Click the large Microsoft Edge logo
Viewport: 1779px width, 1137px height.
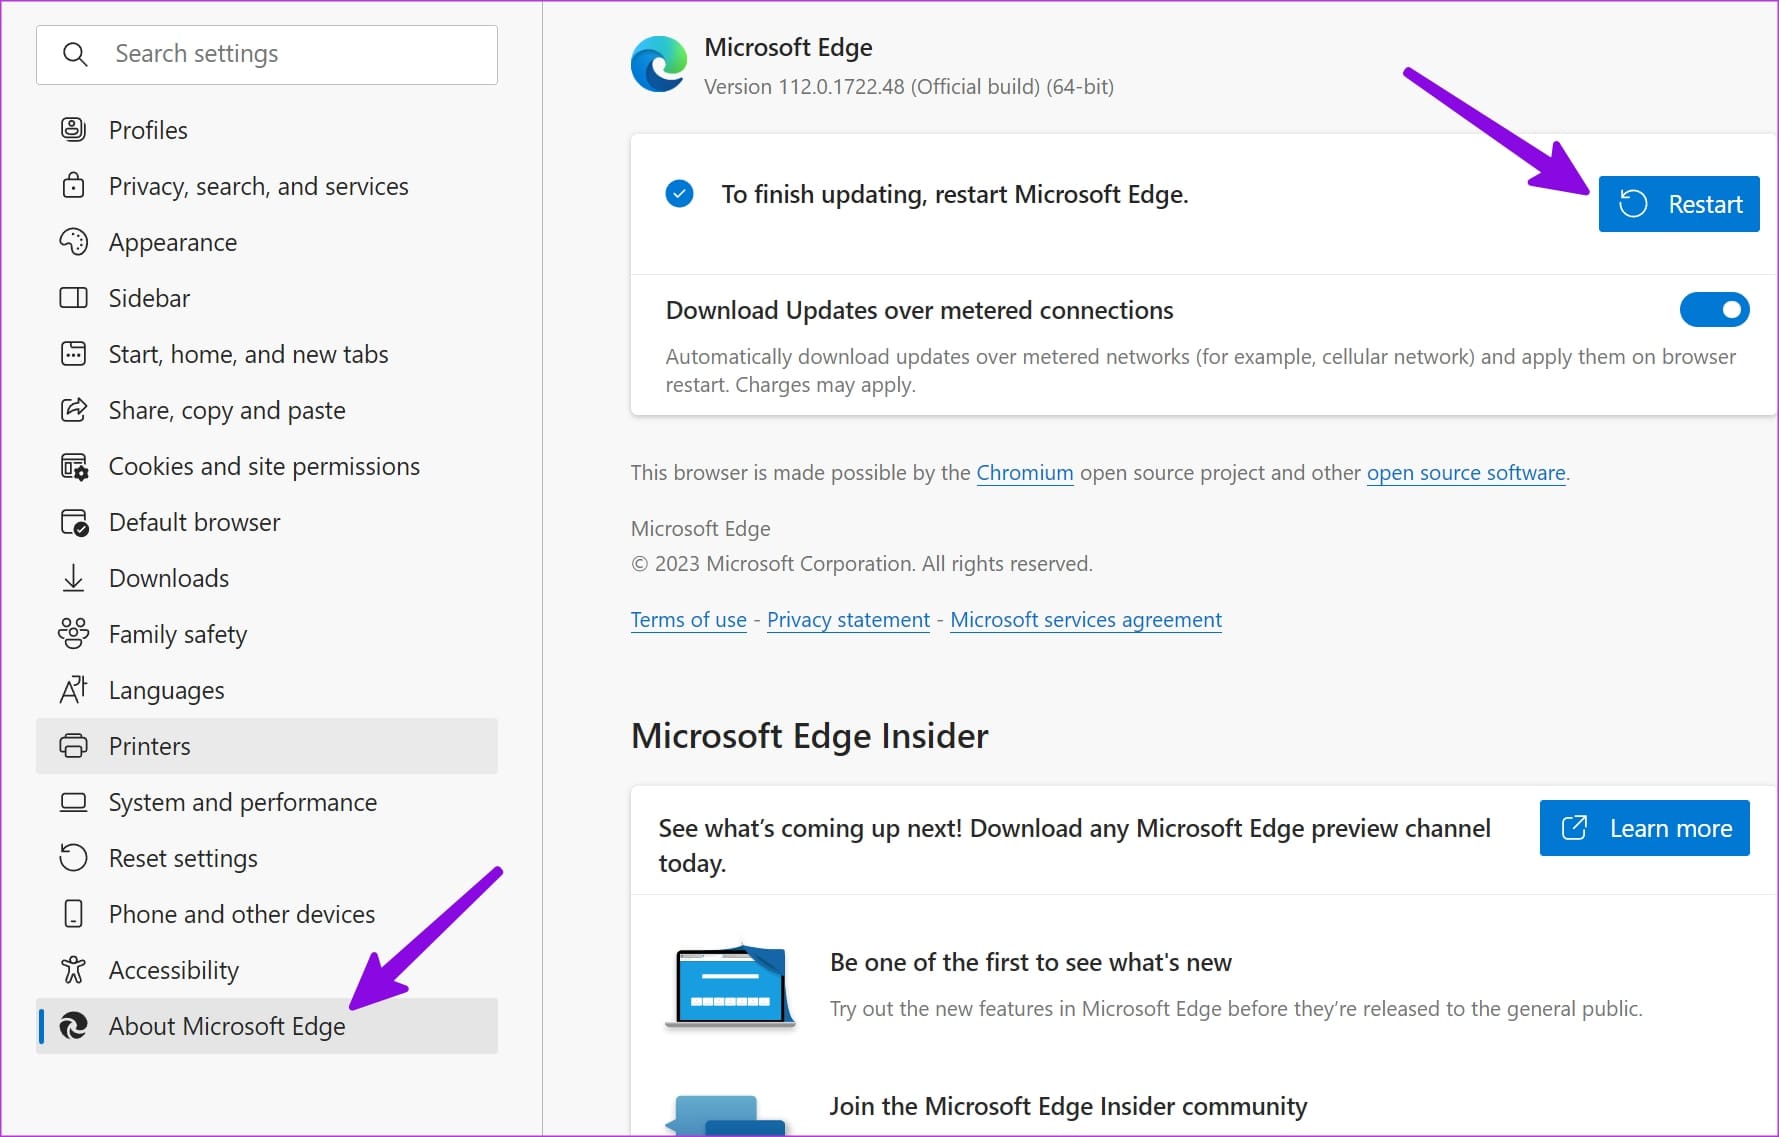pos(659,64)
